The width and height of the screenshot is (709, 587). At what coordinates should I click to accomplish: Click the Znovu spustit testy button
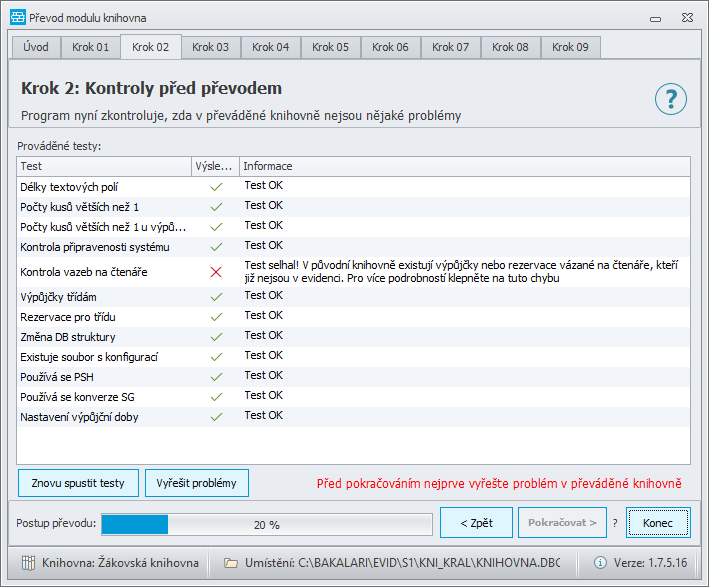(x=78, y=483)
